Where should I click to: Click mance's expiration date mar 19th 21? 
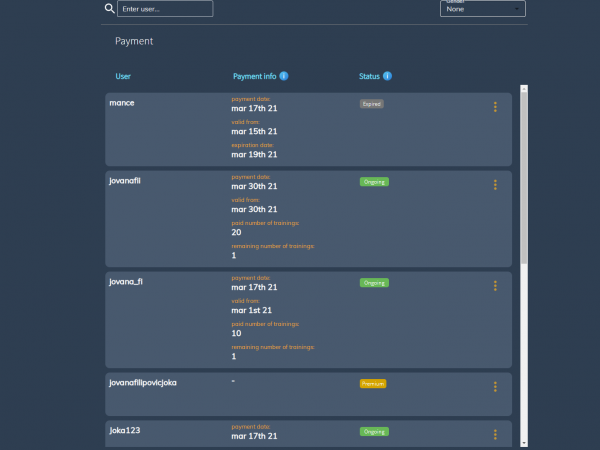[x=254, y=155]
